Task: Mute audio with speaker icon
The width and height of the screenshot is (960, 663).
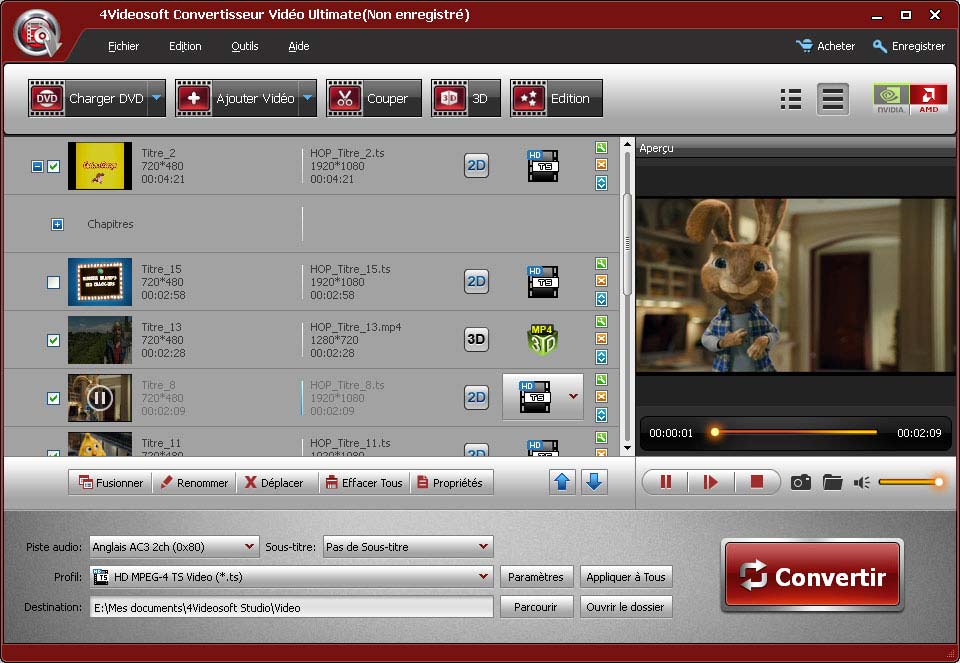Action: (862, 483)
